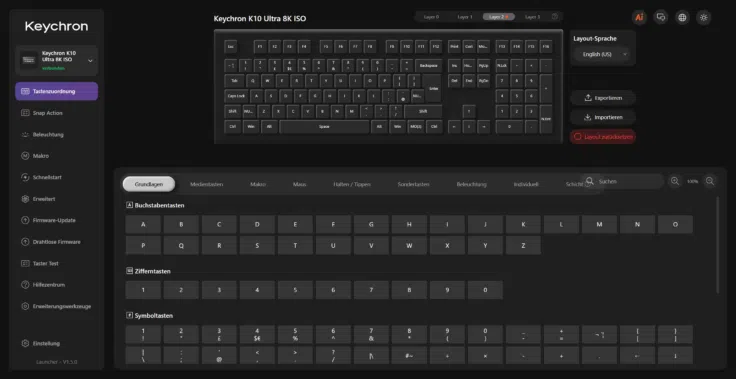This screenshot has width=736, height=379.
Task: Open Taster Test in the sidebar
Action: pos(57,263)
